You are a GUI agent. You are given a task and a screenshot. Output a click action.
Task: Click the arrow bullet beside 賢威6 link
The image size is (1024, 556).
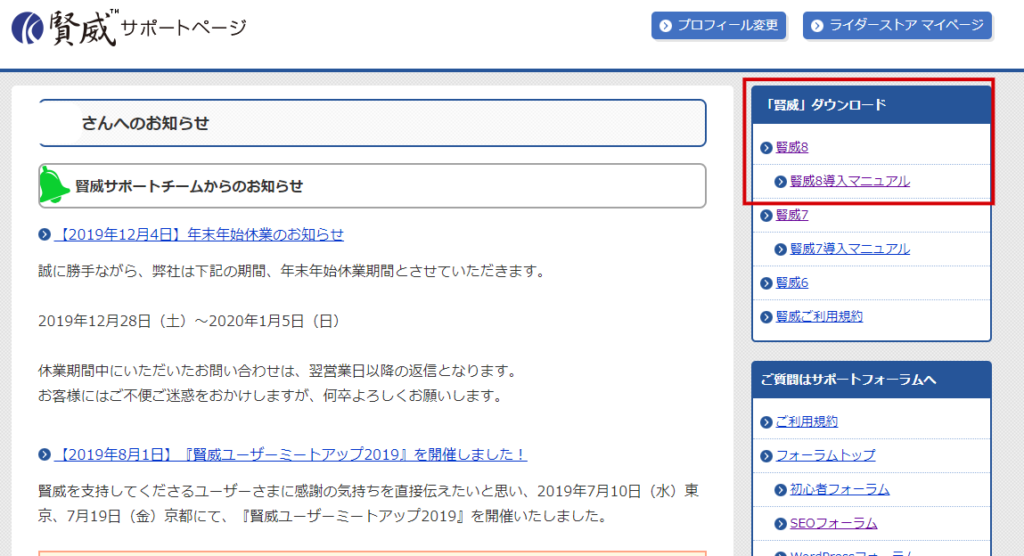point(767,283)
